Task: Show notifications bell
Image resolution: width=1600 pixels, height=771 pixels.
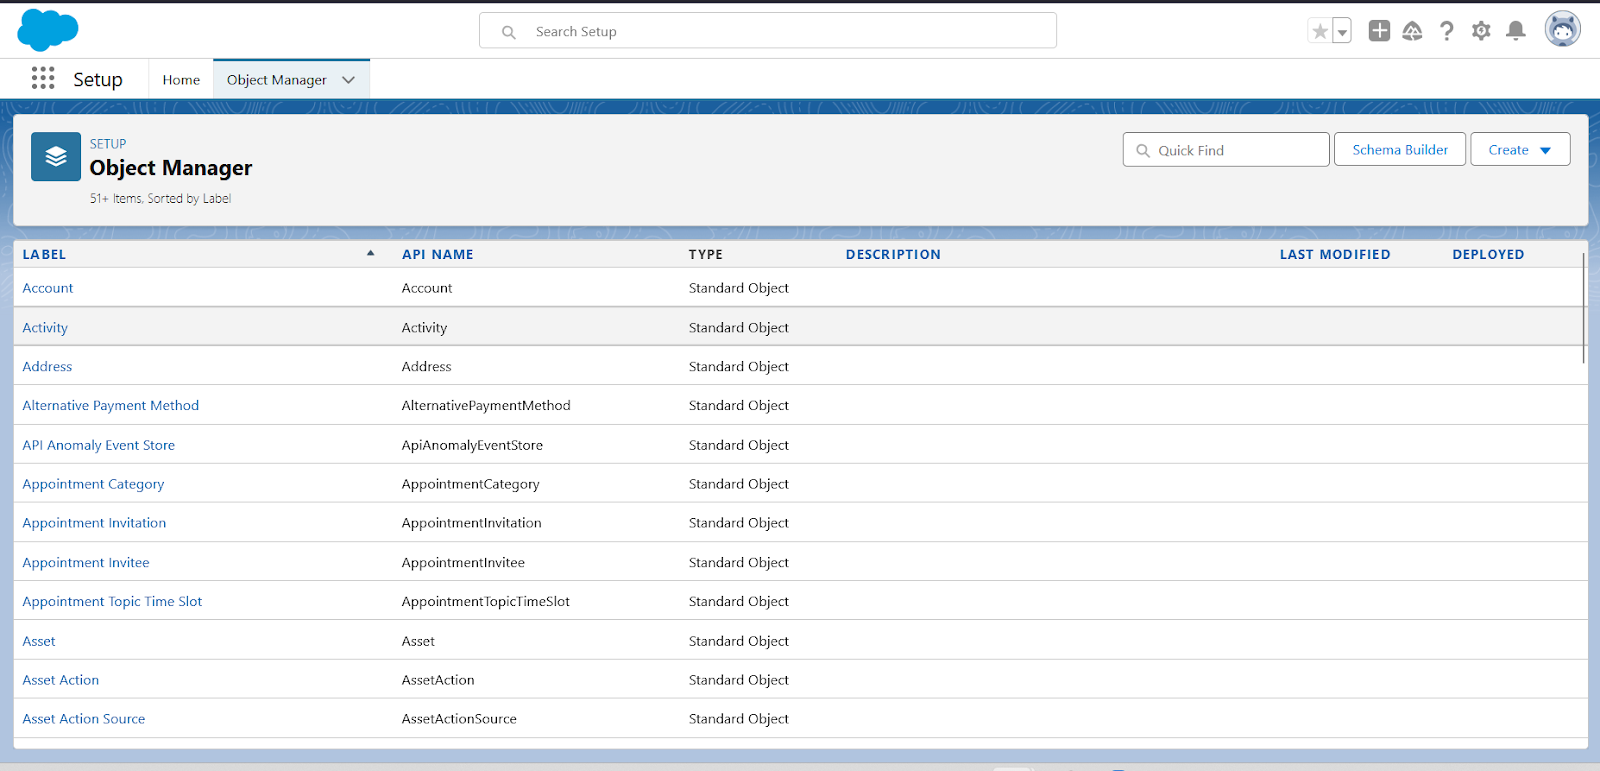Action: point(1516,31)
